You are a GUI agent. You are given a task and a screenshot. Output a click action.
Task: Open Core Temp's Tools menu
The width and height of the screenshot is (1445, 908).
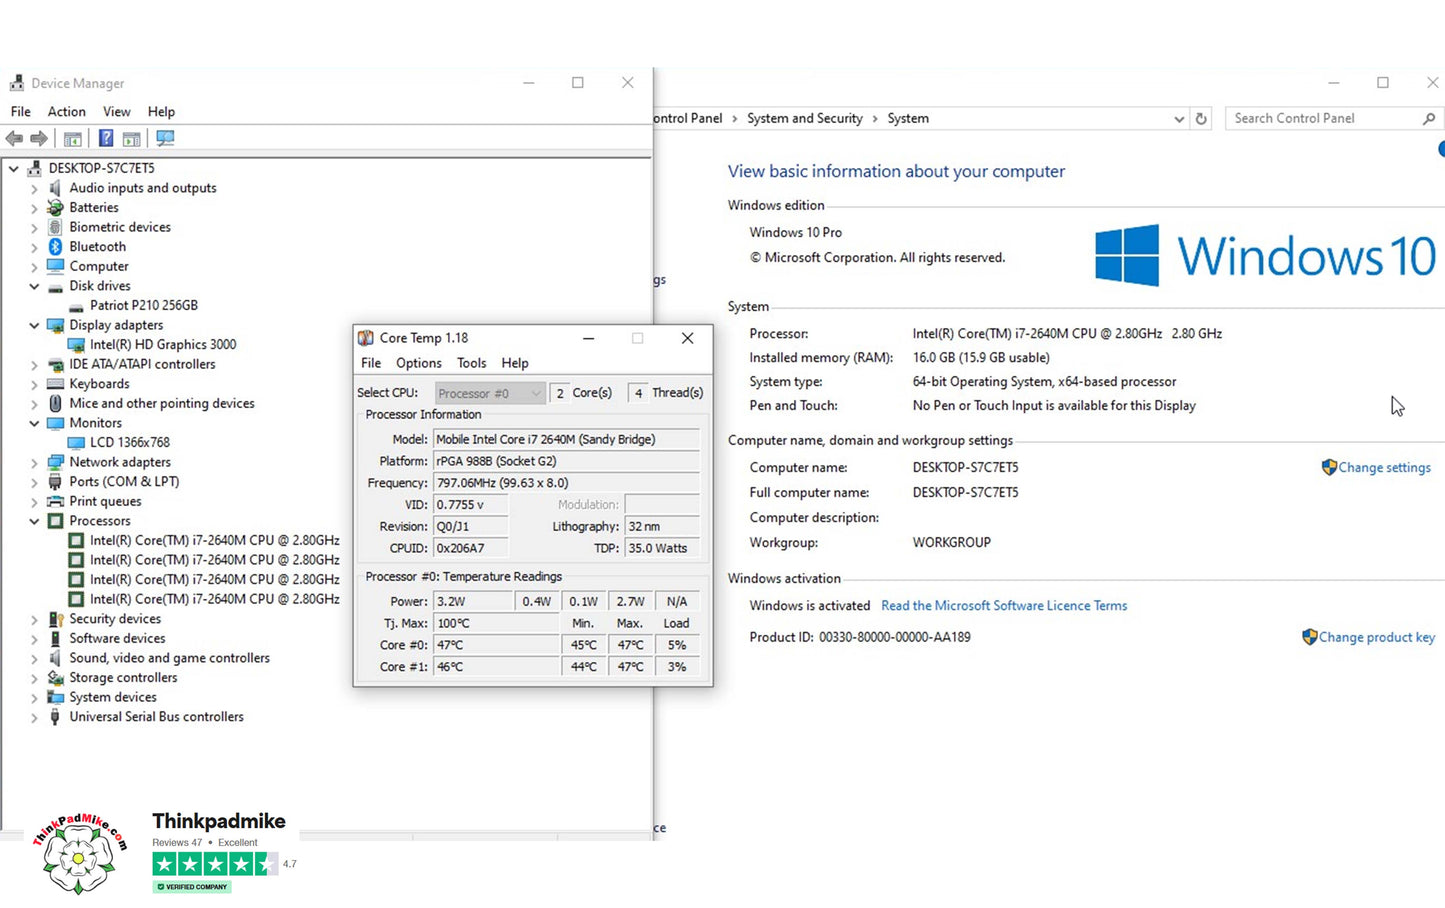[x=472, y=363]
